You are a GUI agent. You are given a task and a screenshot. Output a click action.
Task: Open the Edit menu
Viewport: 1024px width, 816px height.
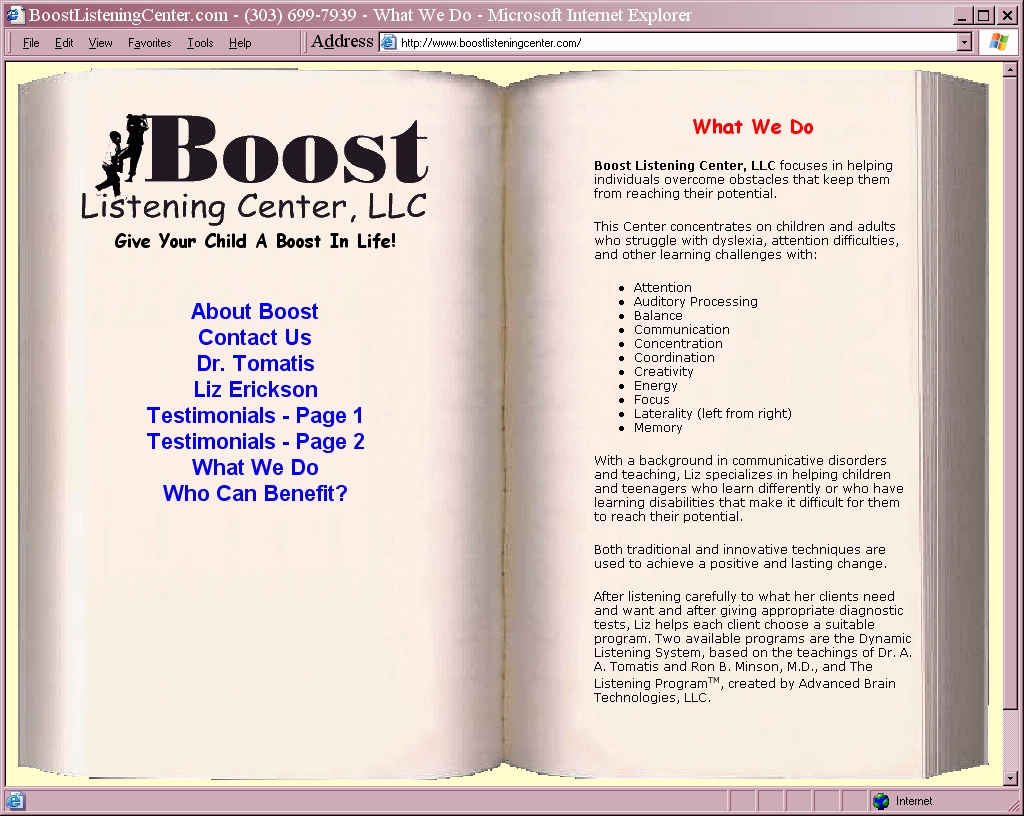coord(64,43)
